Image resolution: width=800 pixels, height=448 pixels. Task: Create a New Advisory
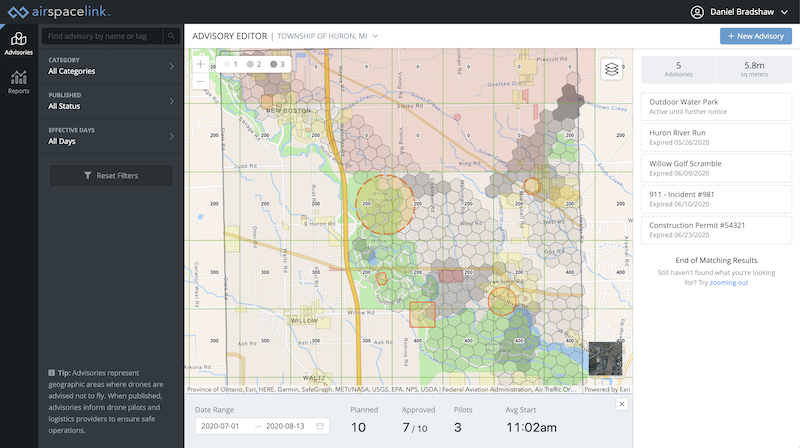pyautogui.click(x=755, y=36)
